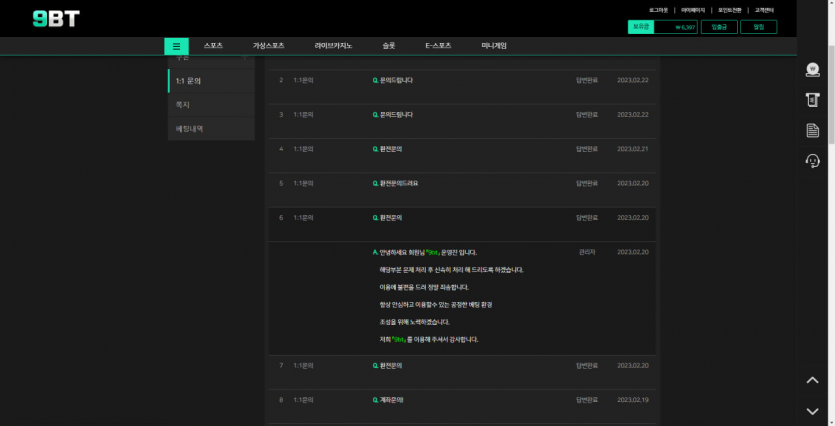Screen dimensions: 835x426
Task: Expand inquiry row 4 환전문의
Action: tap(388, 149)
